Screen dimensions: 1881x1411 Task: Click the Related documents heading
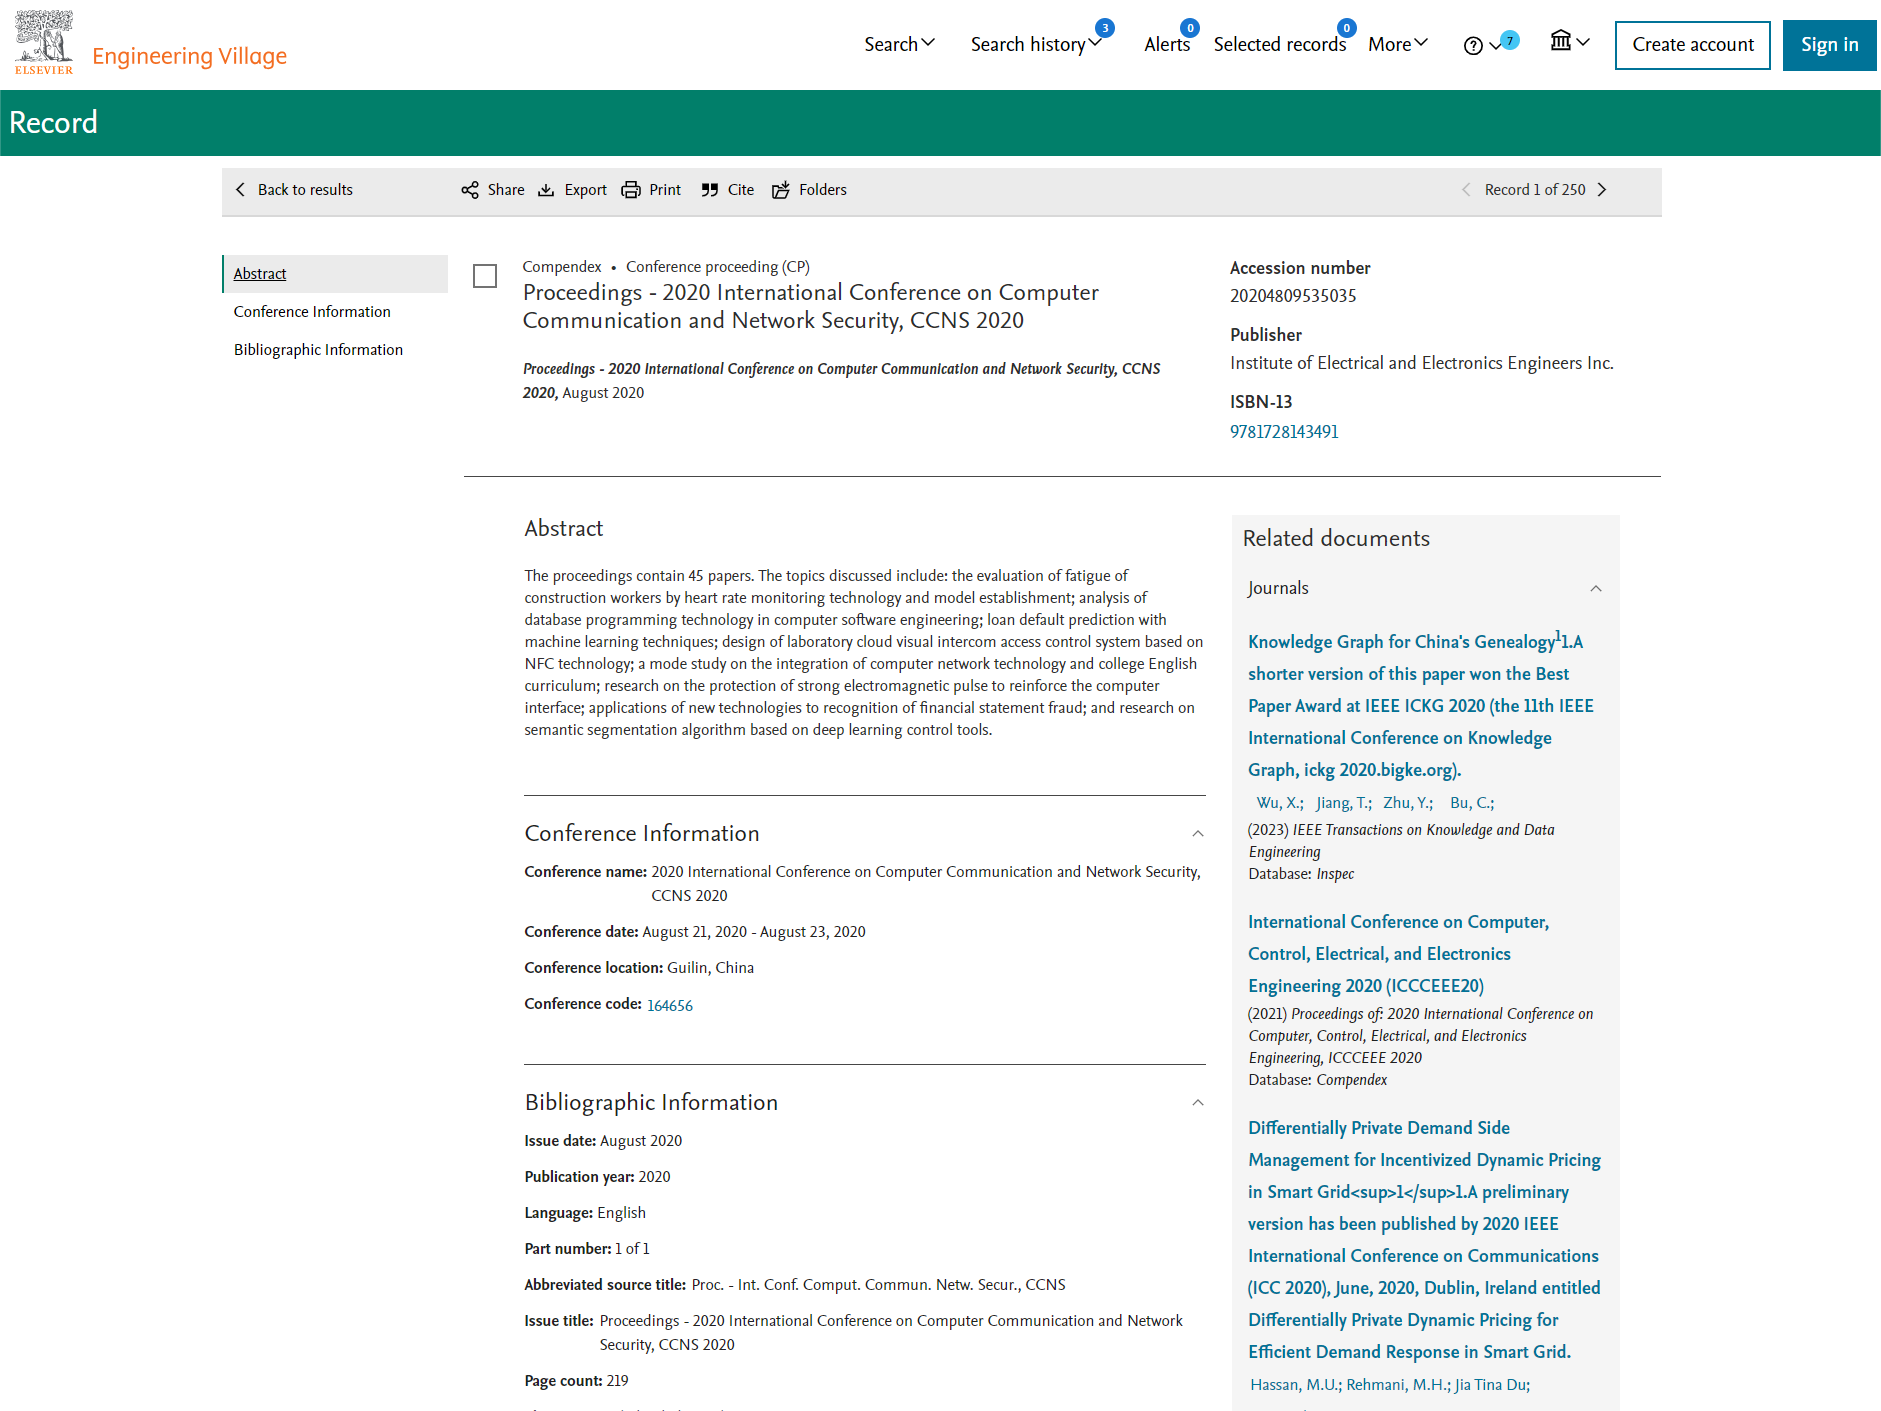click(1336, 539)
